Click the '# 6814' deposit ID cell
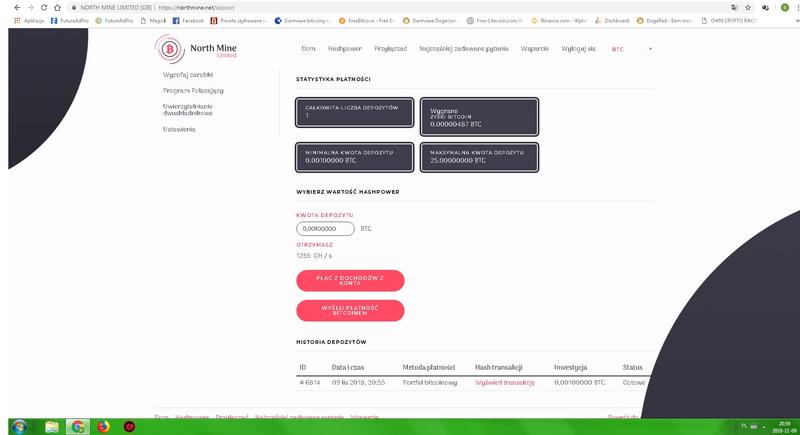Viewport: 800px width, 435px height. (x=310, y=382)
